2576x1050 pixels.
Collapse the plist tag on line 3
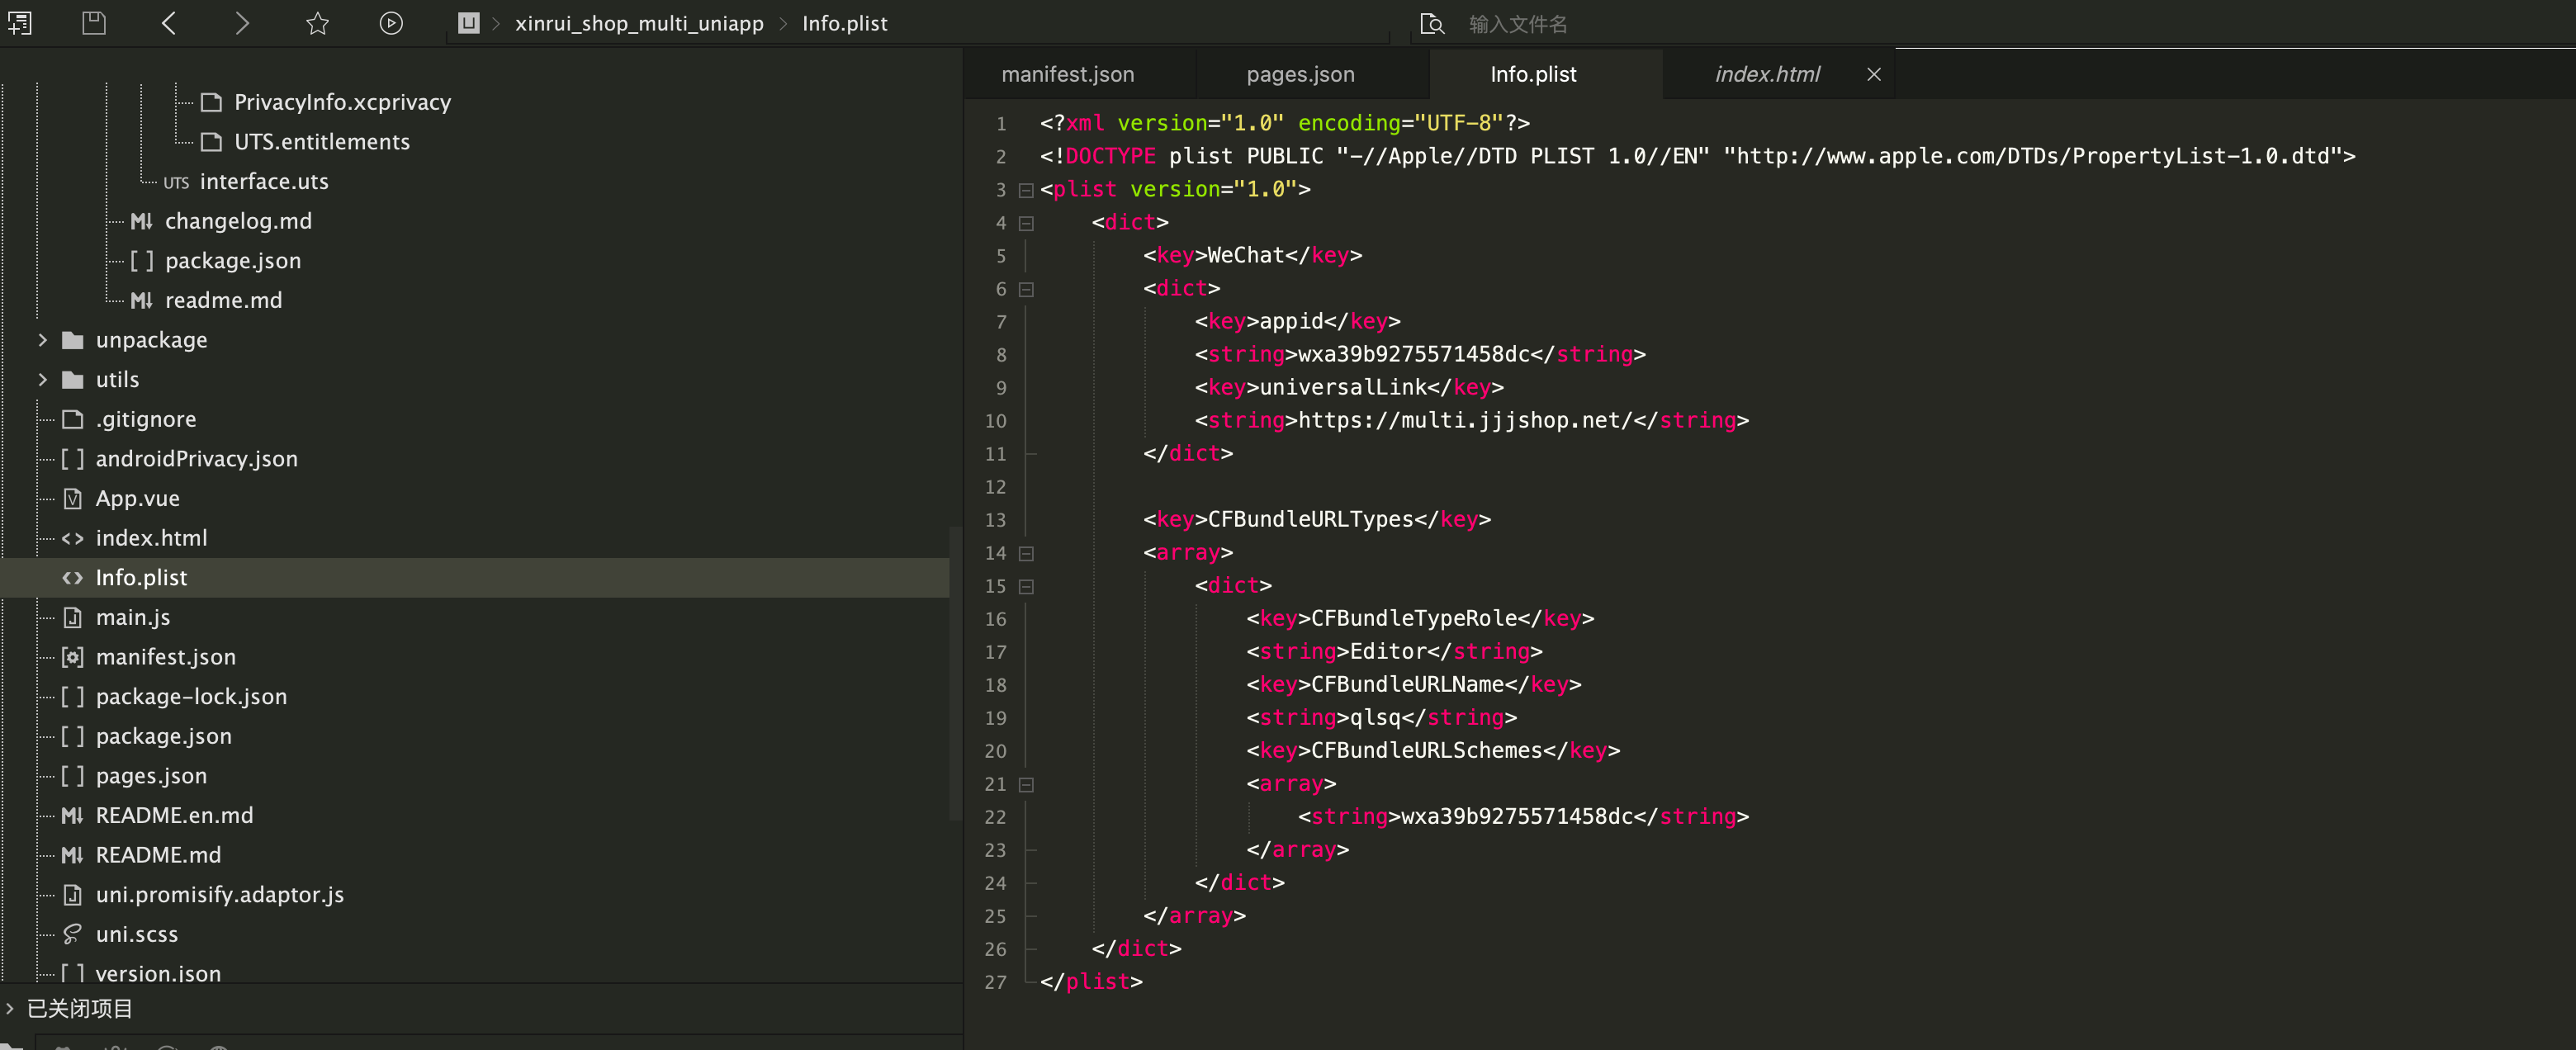coord(1025,190)
